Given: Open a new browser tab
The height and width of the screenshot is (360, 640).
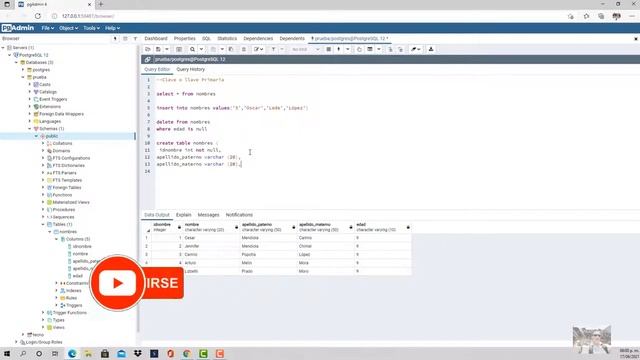Looking at the screenshot, I should pyautogui.click(x=101, y=4).
